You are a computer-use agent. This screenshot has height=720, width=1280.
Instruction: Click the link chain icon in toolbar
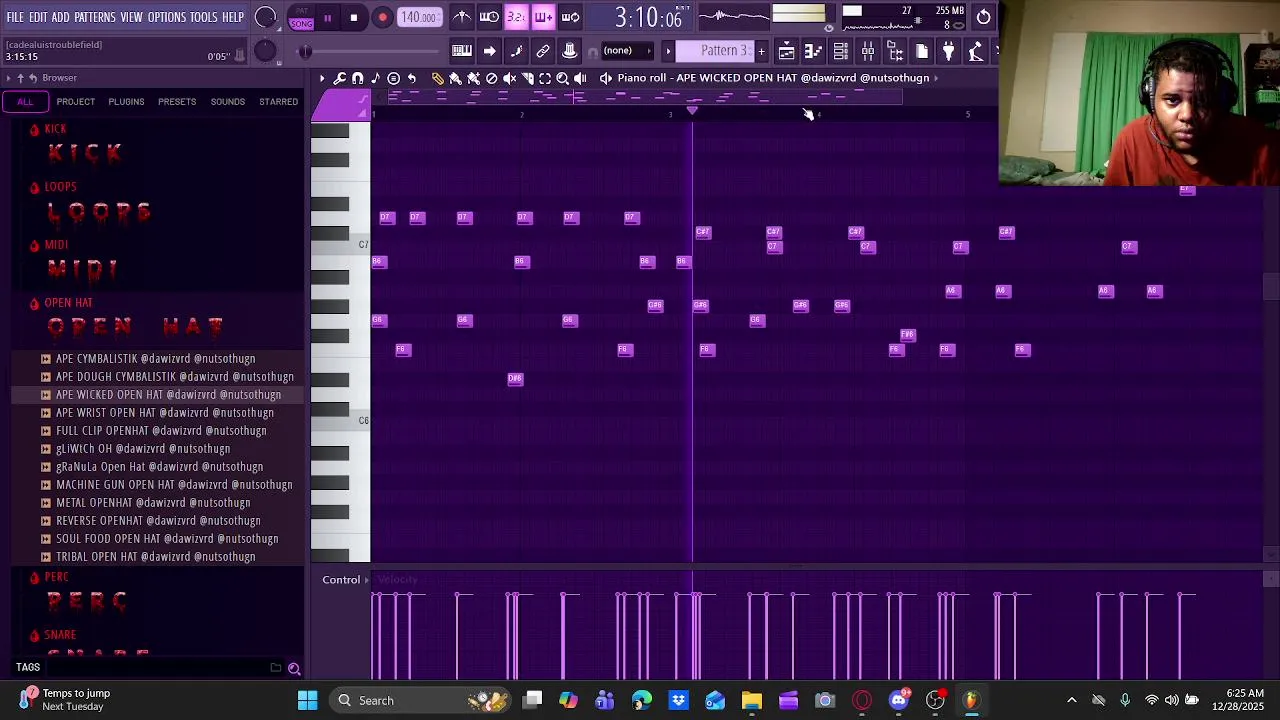click(x=543, y=51)
